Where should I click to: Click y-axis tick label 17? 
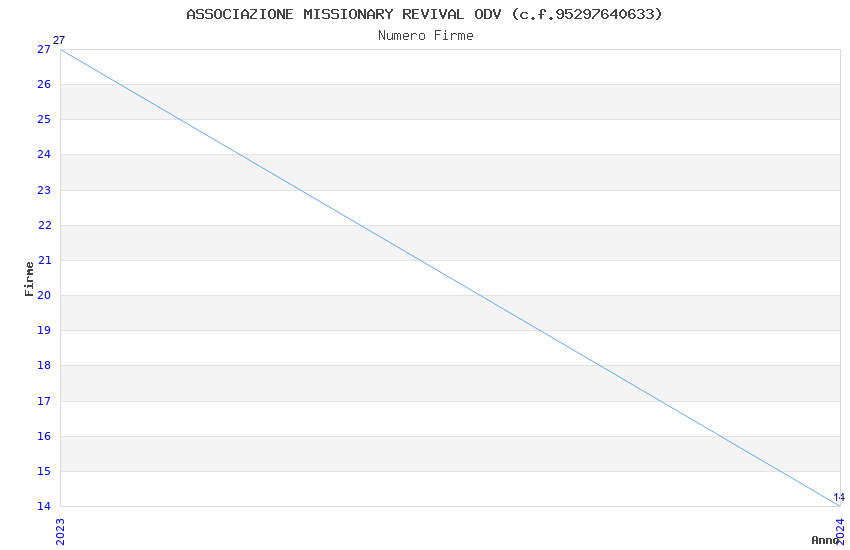tap(44, 401)
